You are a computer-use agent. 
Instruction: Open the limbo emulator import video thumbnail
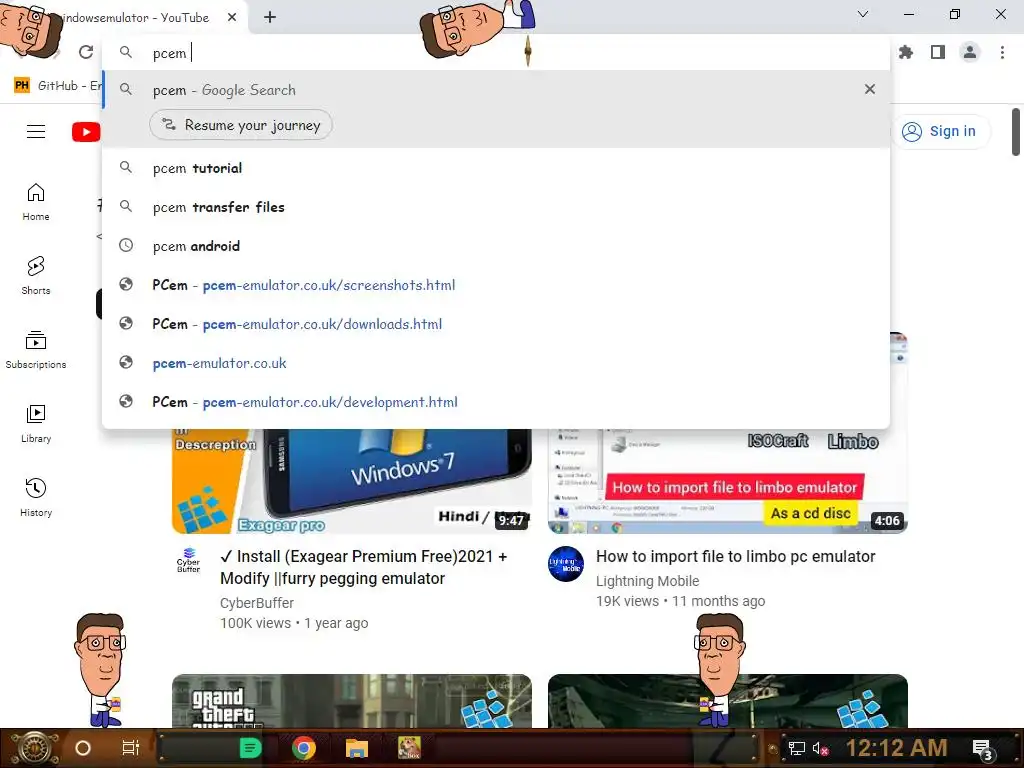pyautogui.click(x=728, y=481)
